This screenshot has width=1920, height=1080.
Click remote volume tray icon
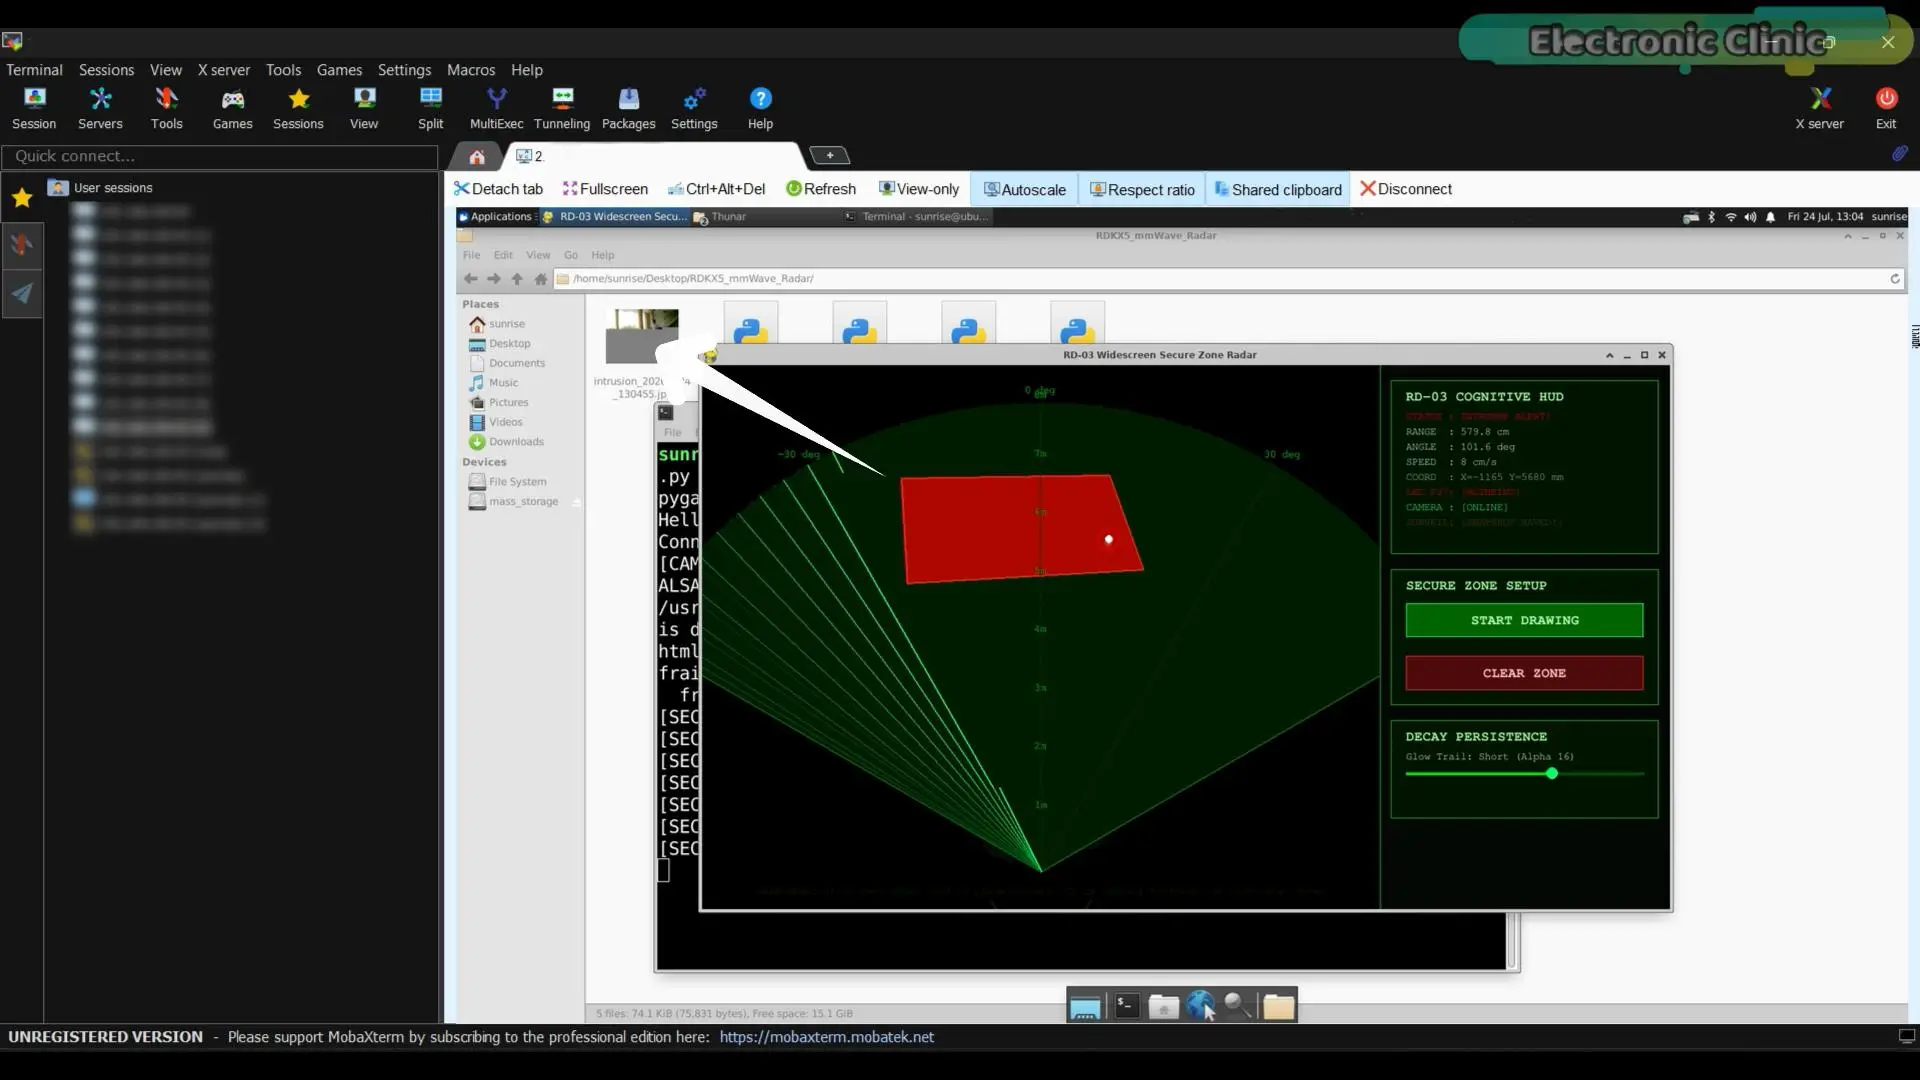pyautogui.click(x=1750, y=217)
